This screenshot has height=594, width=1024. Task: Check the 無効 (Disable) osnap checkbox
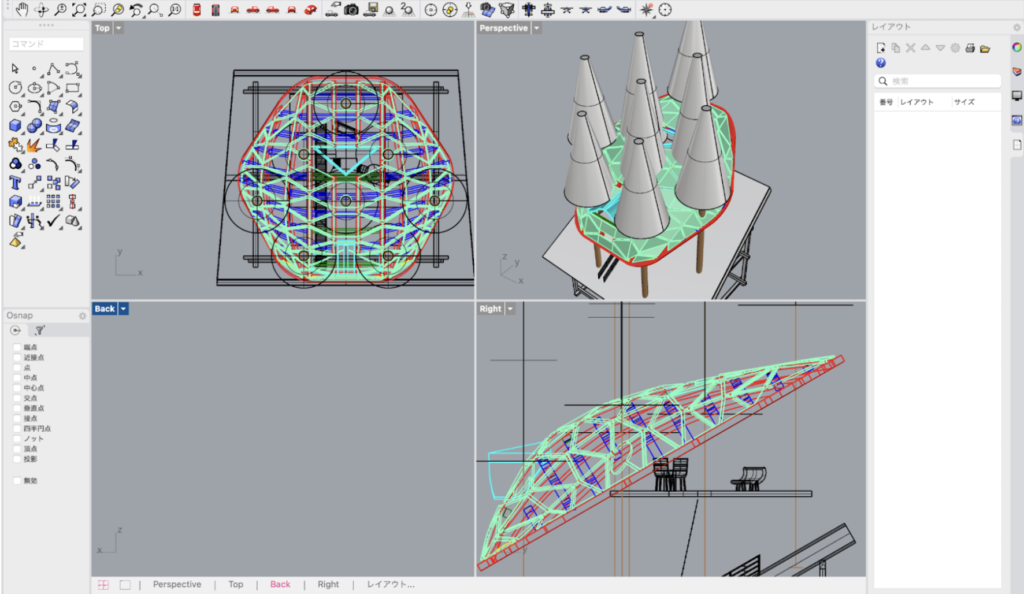coord(17,480)
